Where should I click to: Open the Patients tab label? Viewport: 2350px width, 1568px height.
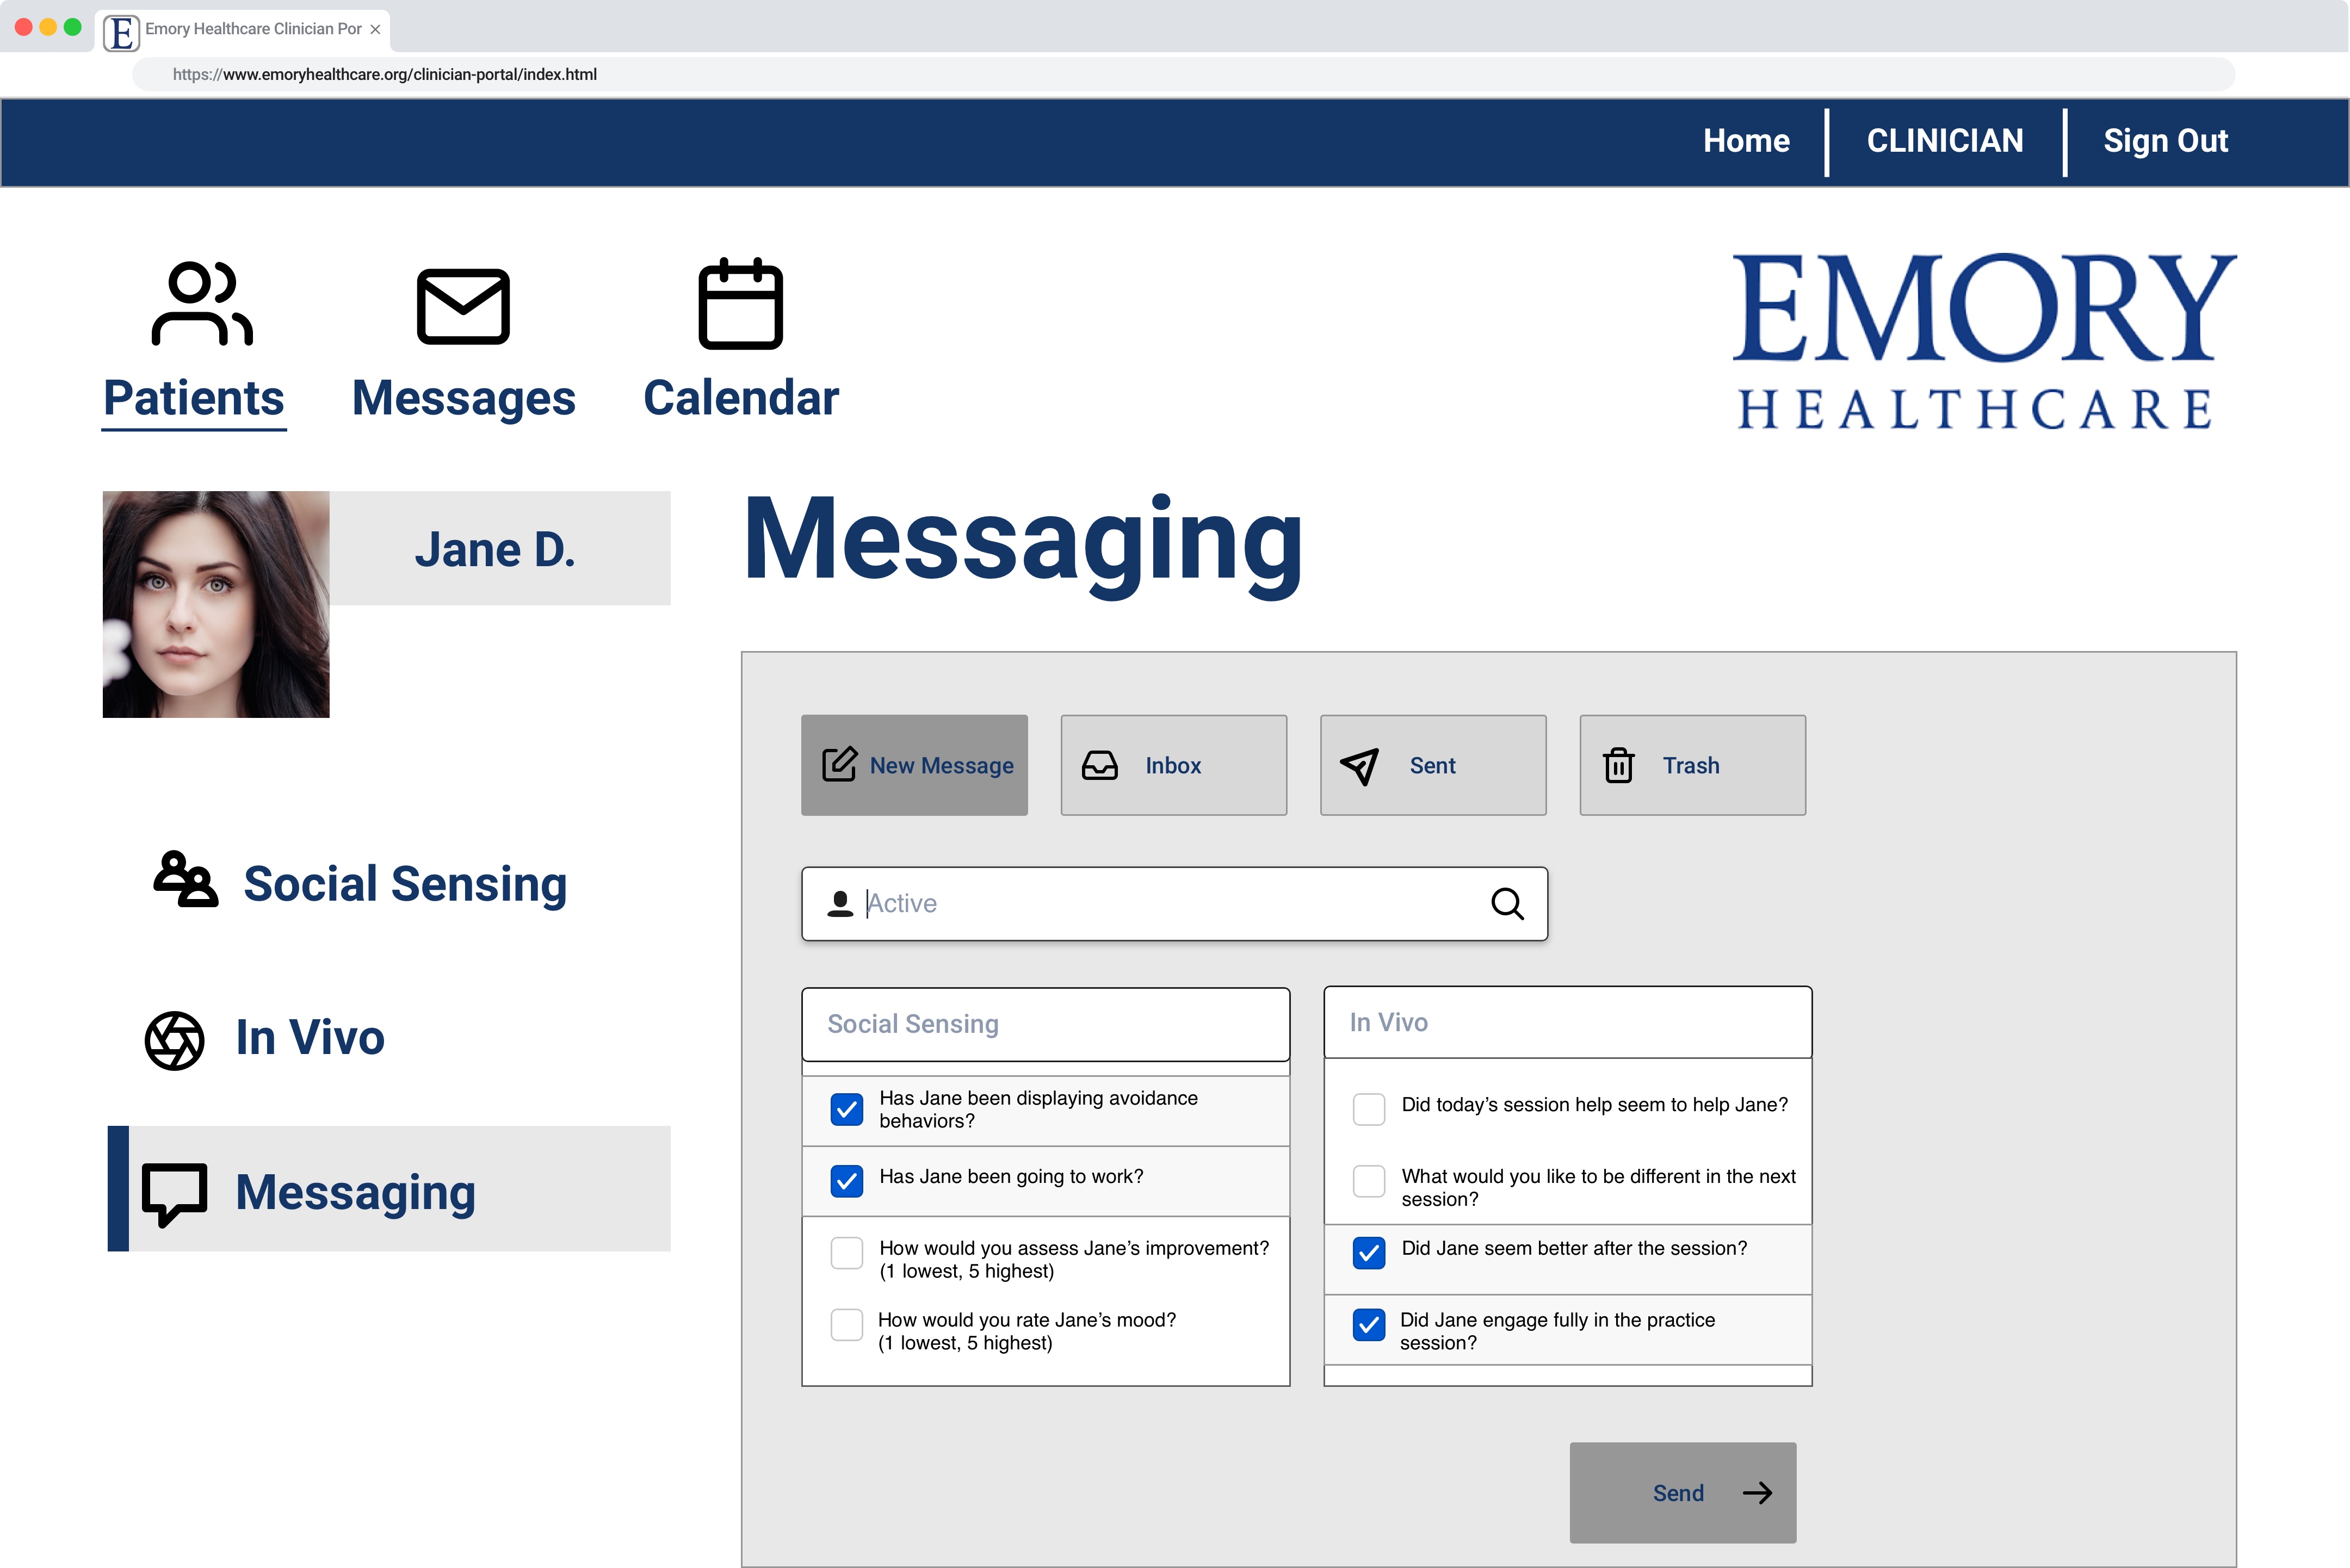194,398
